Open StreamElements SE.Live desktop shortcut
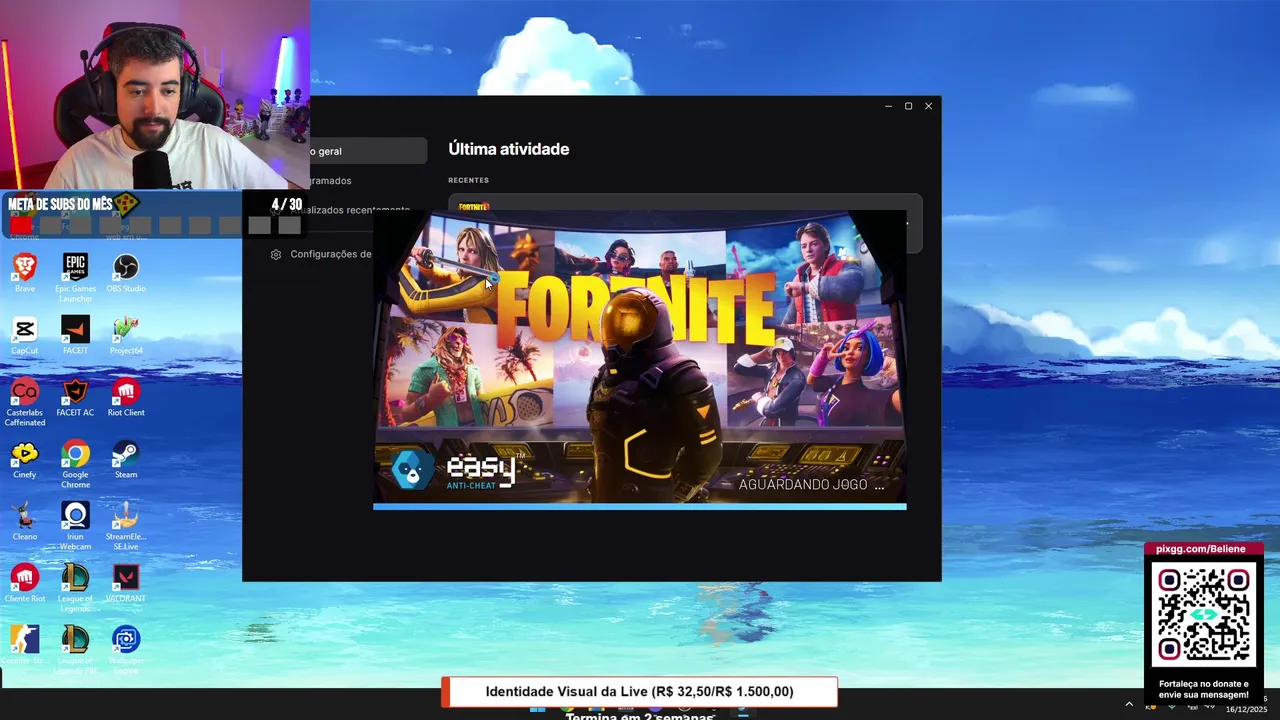This screenshot has height=720, width=1280. tap(126, 526)
